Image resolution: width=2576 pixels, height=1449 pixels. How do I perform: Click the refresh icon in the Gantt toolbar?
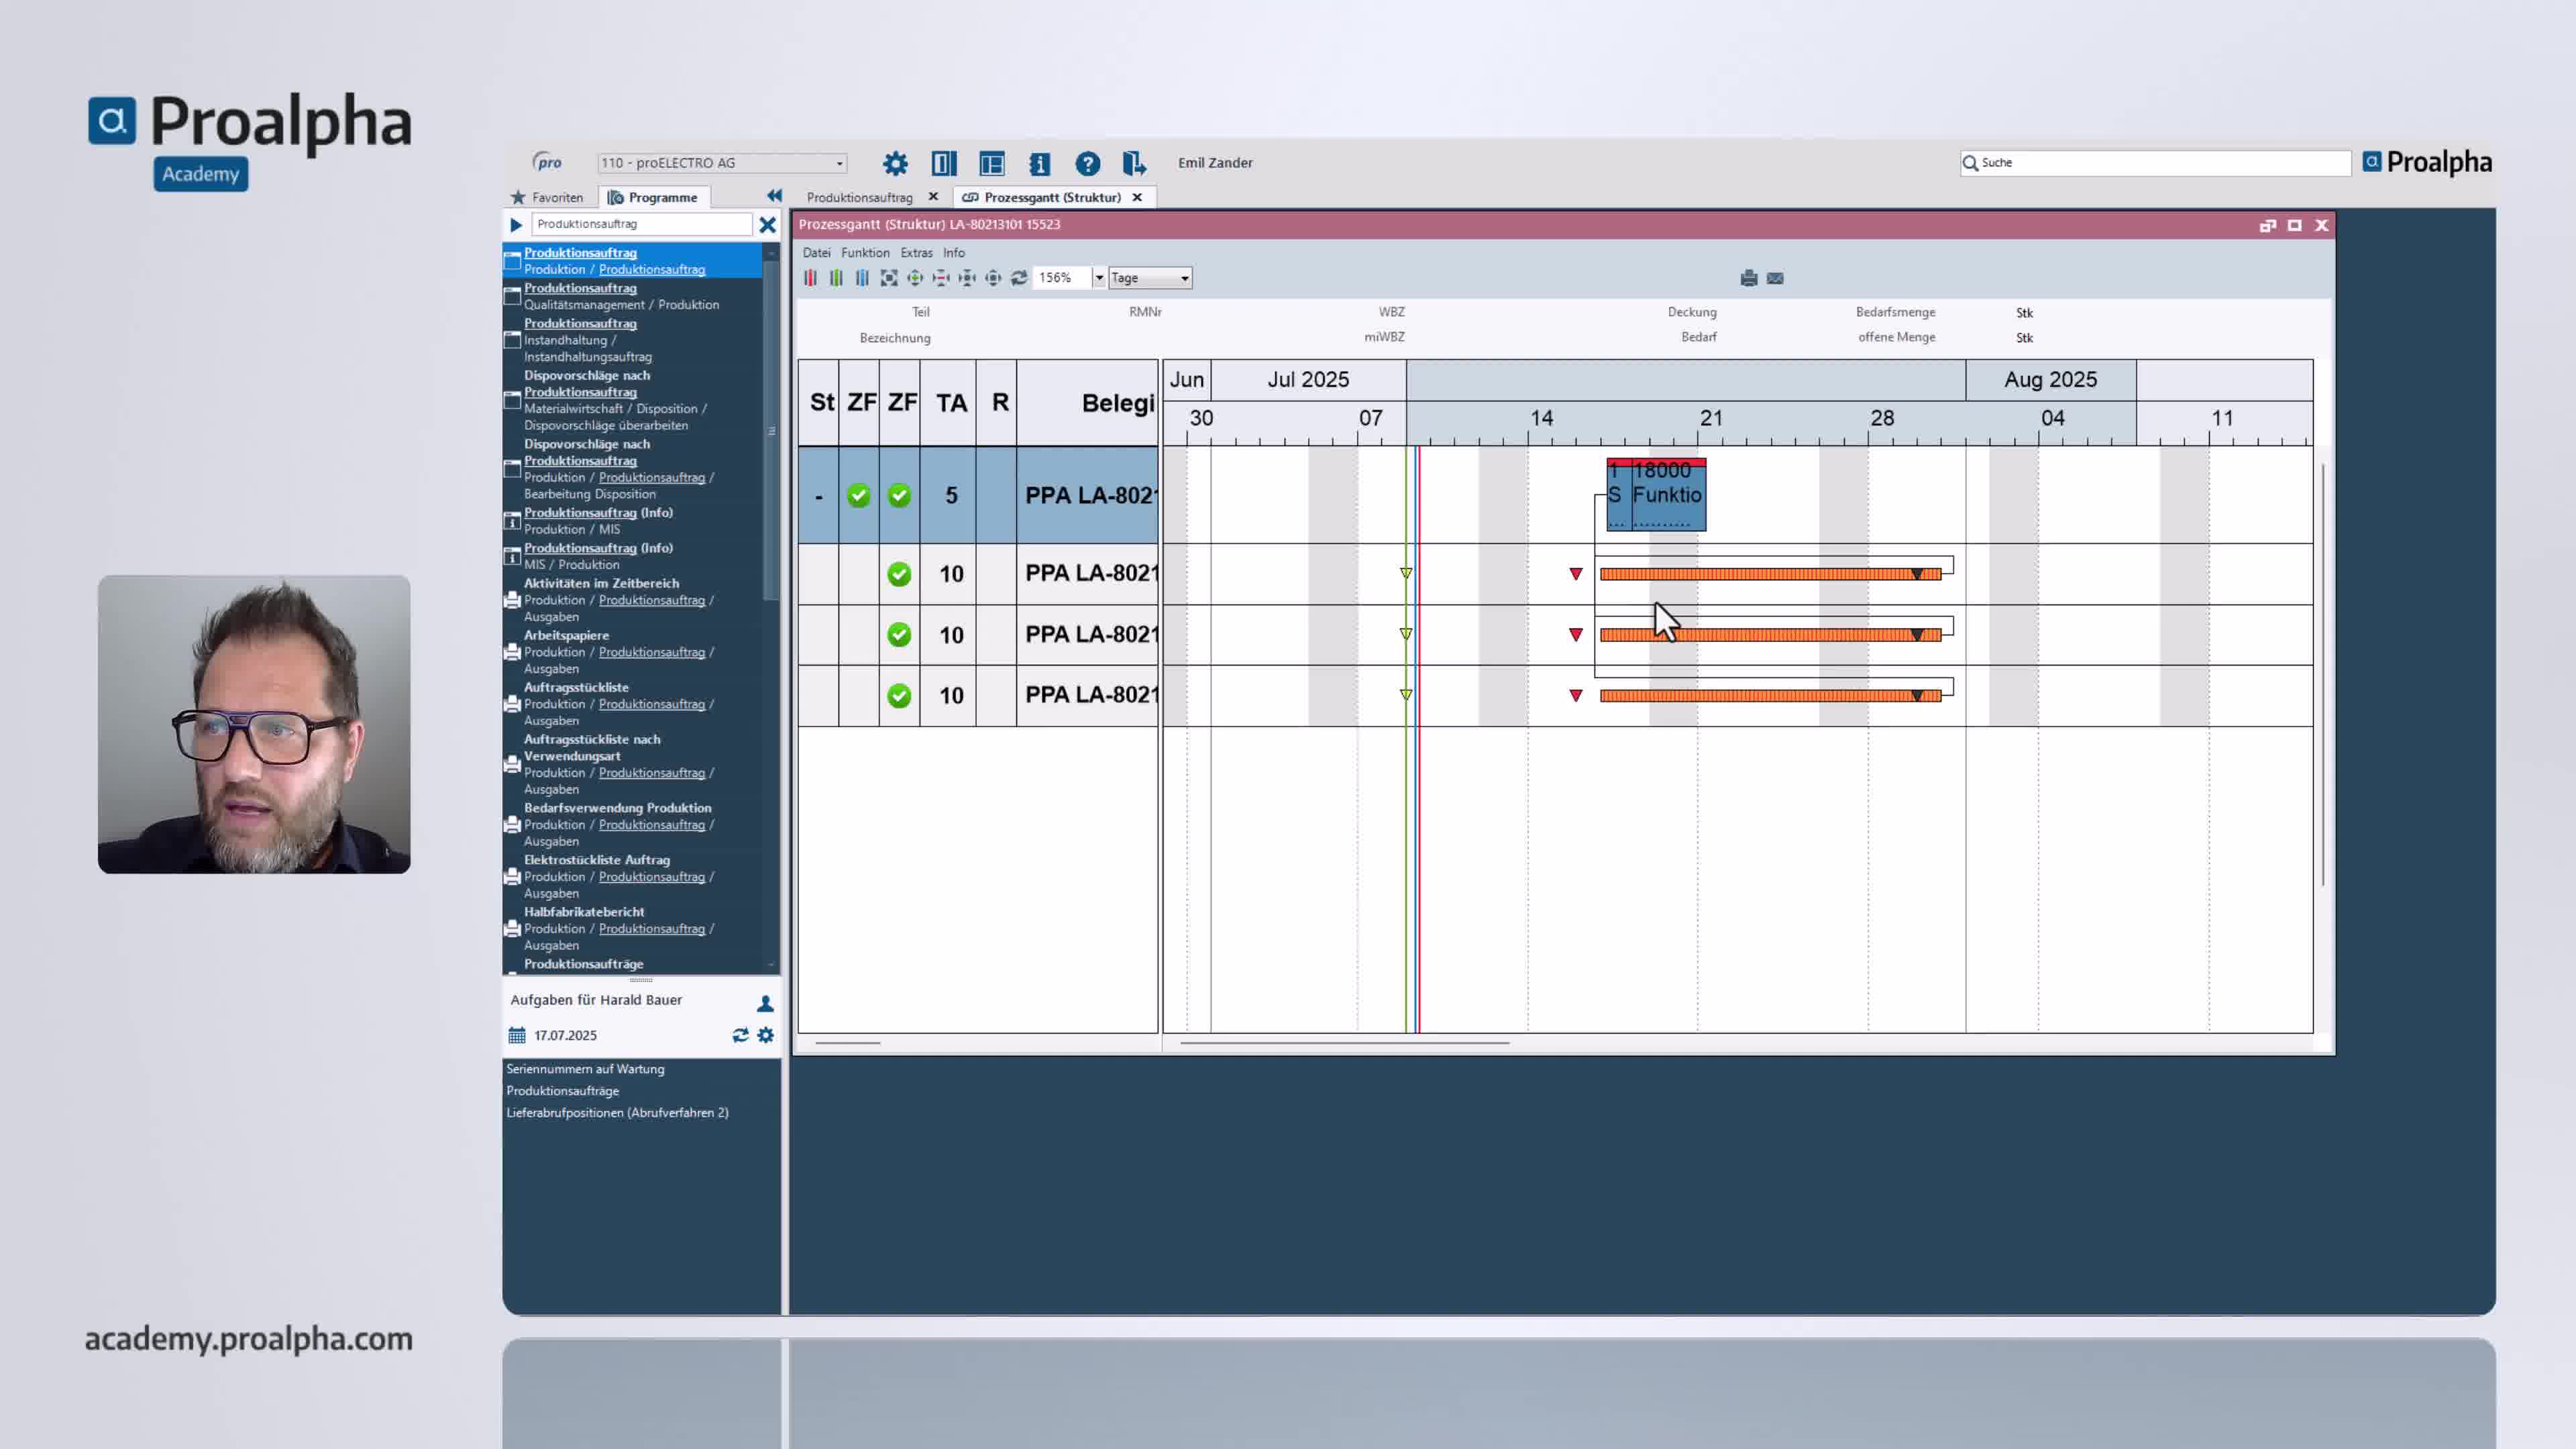point(1019,278)
